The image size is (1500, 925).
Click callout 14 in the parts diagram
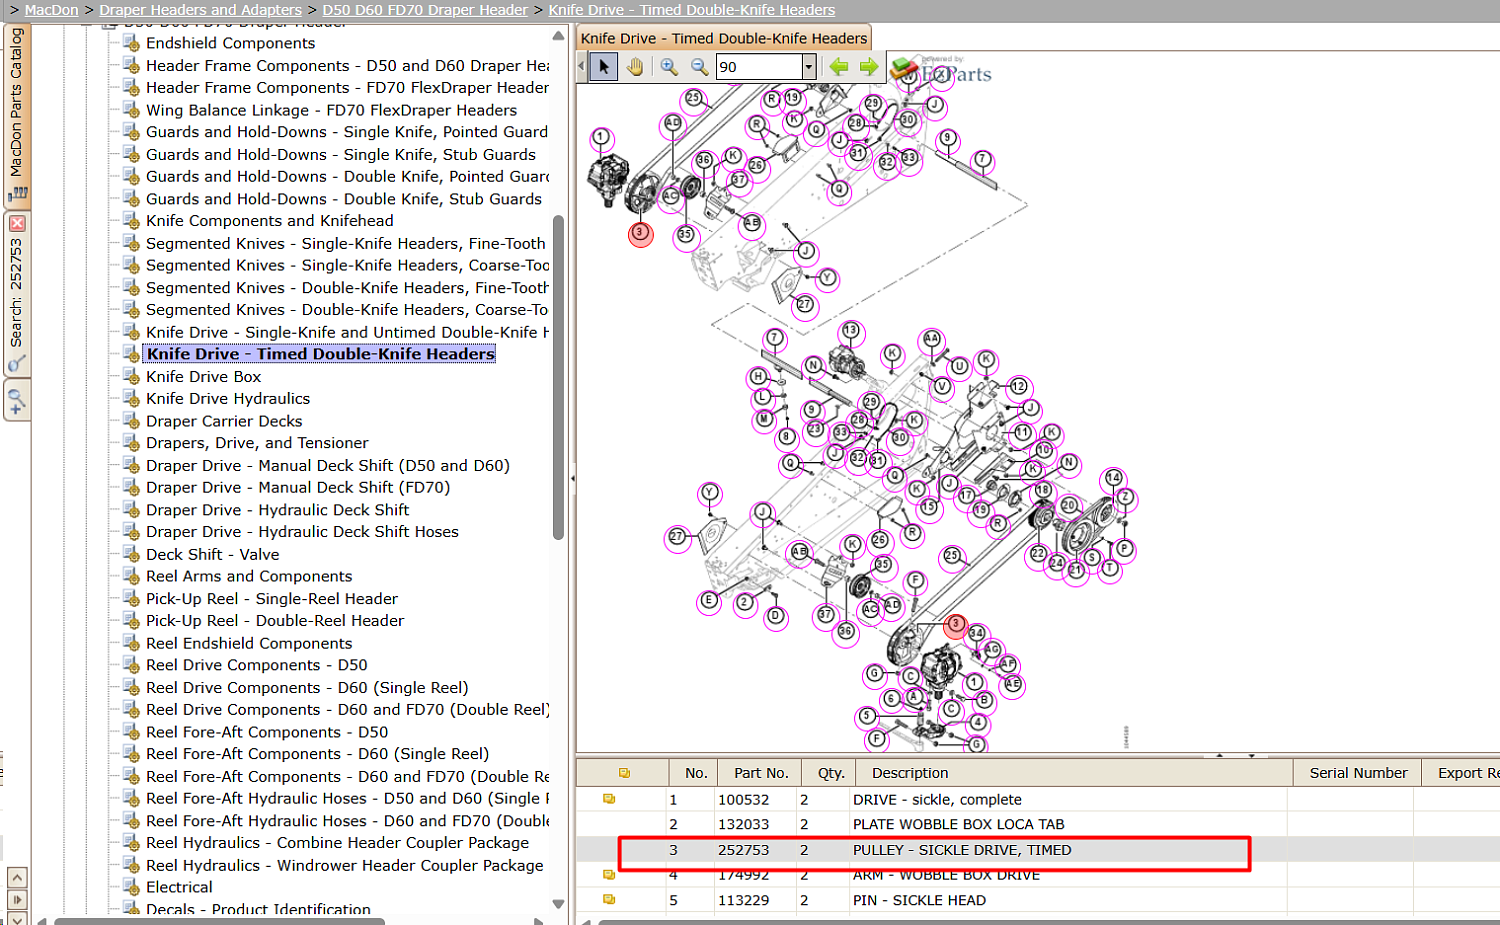(x=1113, y=478)
